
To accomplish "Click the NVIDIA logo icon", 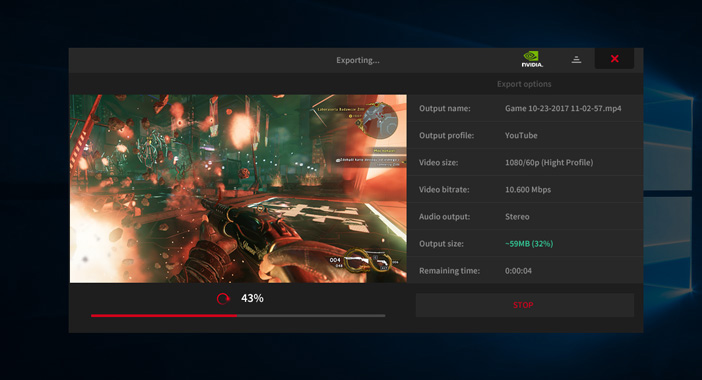I will pos(532,59).
